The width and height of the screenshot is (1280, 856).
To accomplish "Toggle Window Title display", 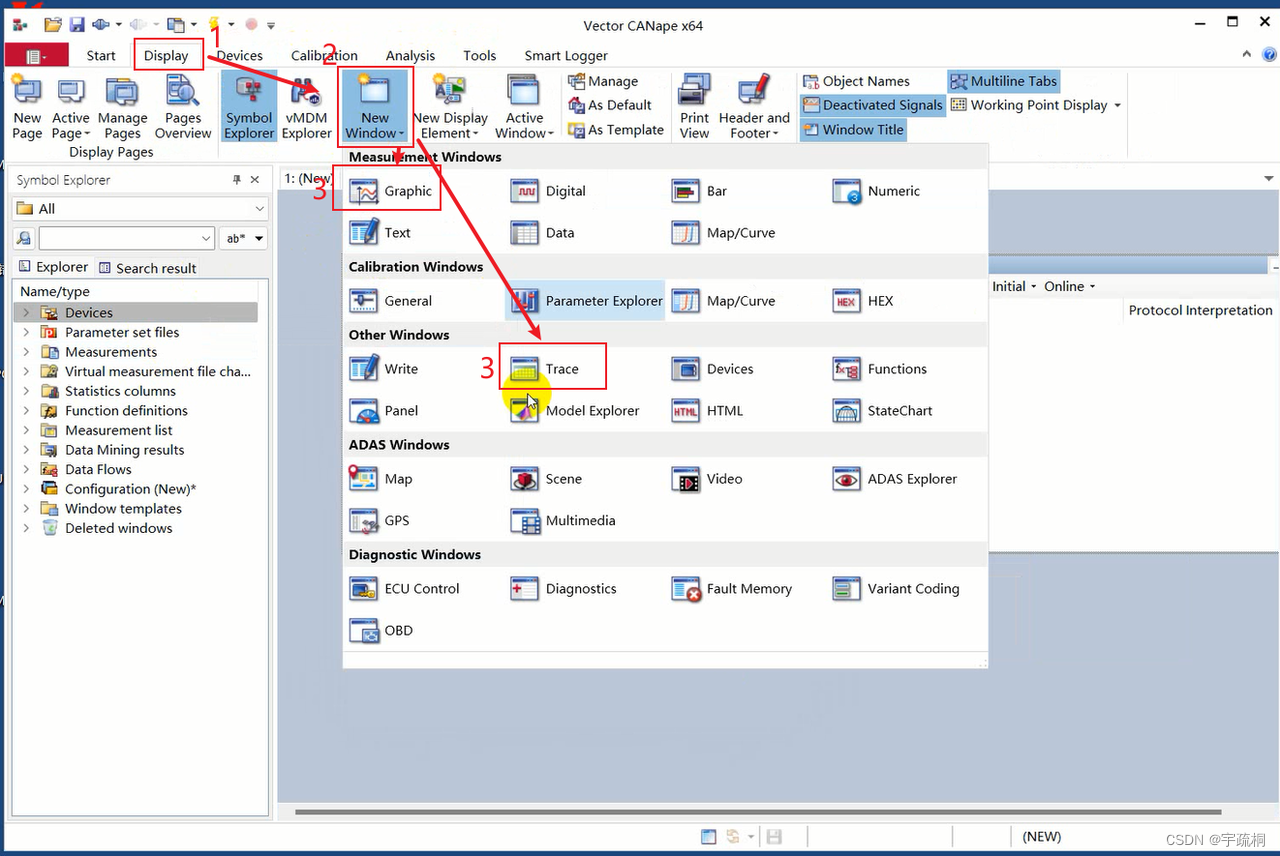I will 853,129.
